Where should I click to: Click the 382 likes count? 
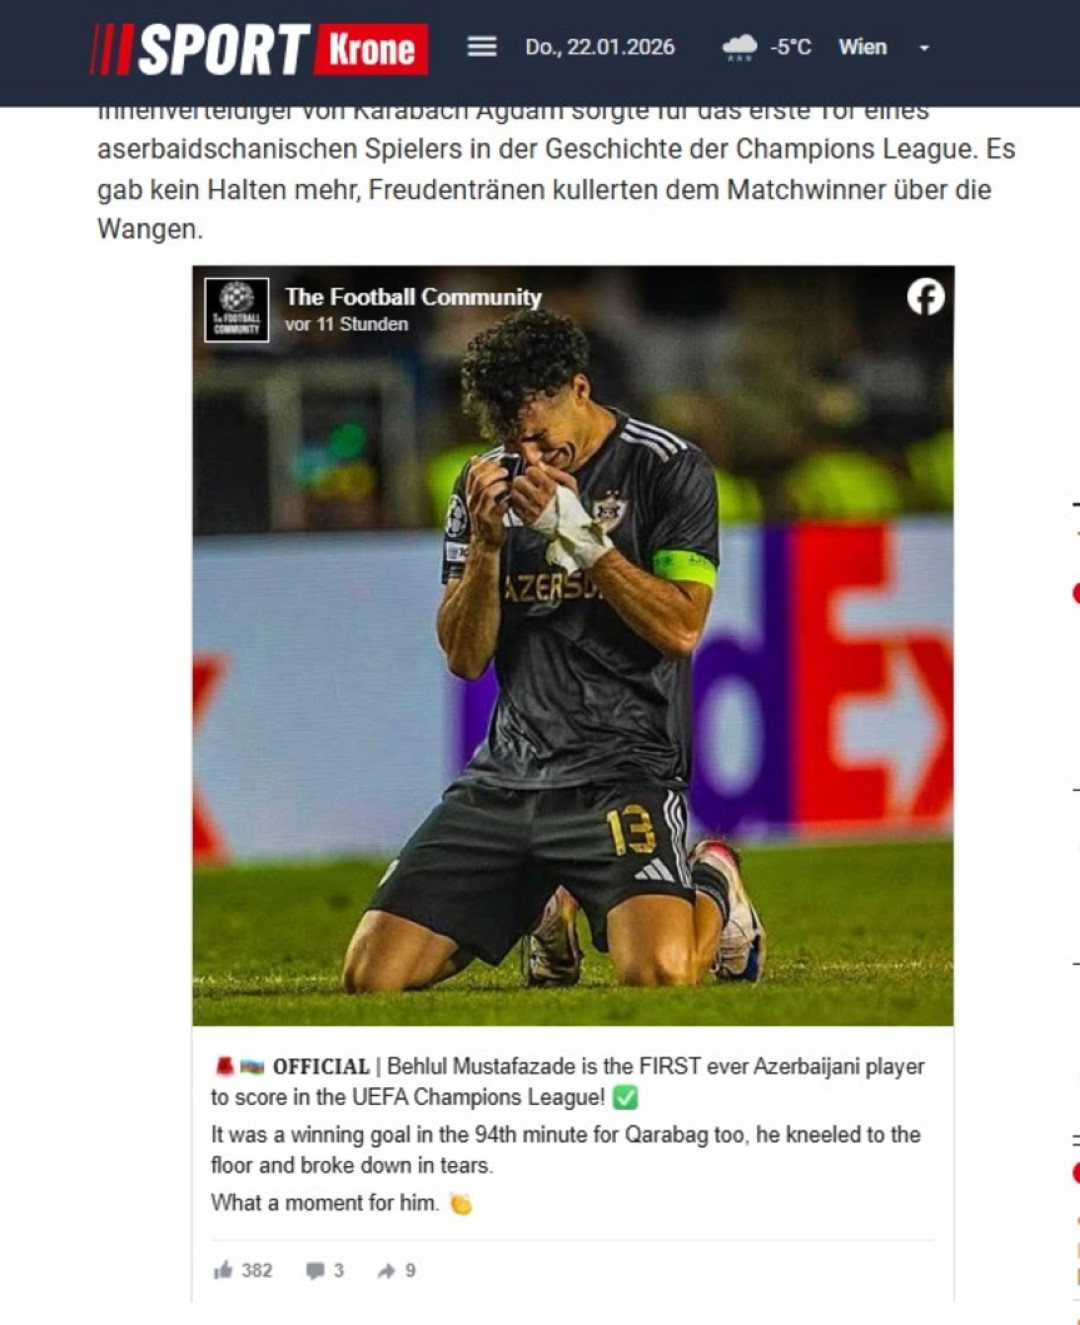(x=257, y=1270)
